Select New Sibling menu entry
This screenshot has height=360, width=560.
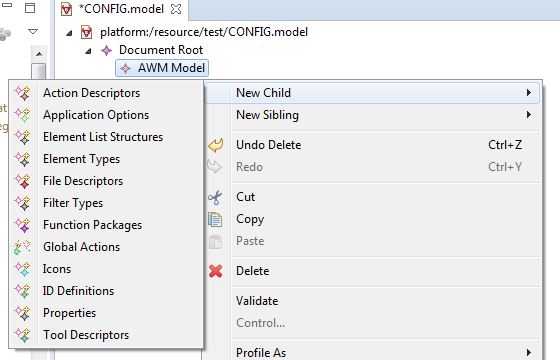coord(372,115)
